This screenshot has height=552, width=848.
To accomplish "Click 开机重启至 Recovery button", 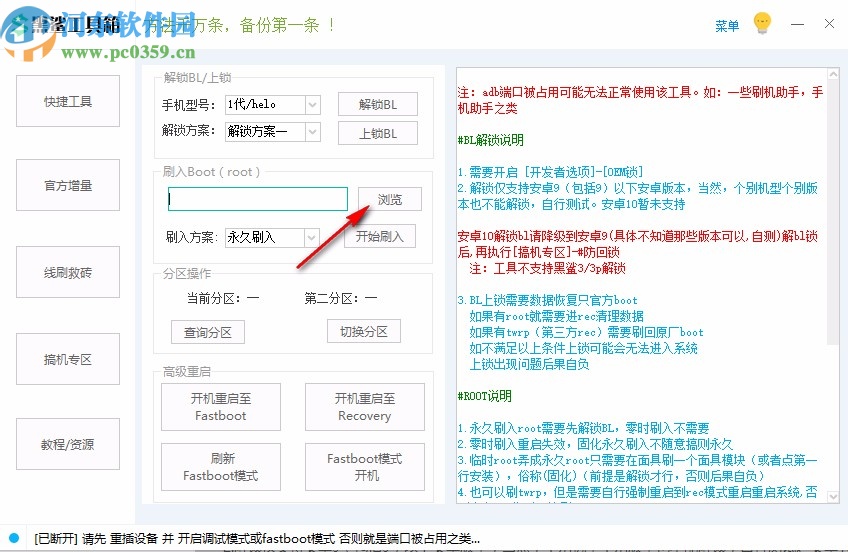I will click(x=365, y=407).
